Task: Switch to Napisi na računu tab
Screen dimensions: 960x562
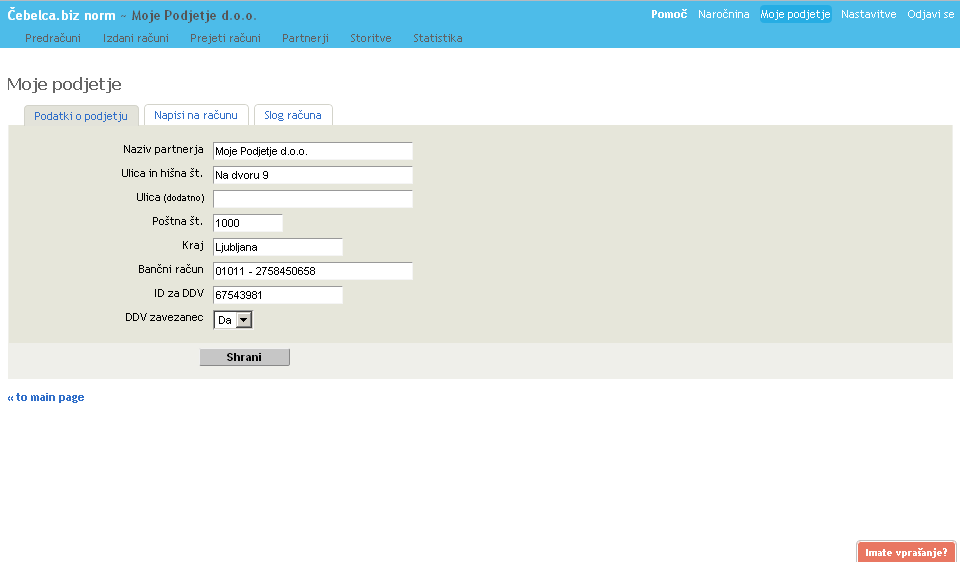Action: [x=196, y=115]
